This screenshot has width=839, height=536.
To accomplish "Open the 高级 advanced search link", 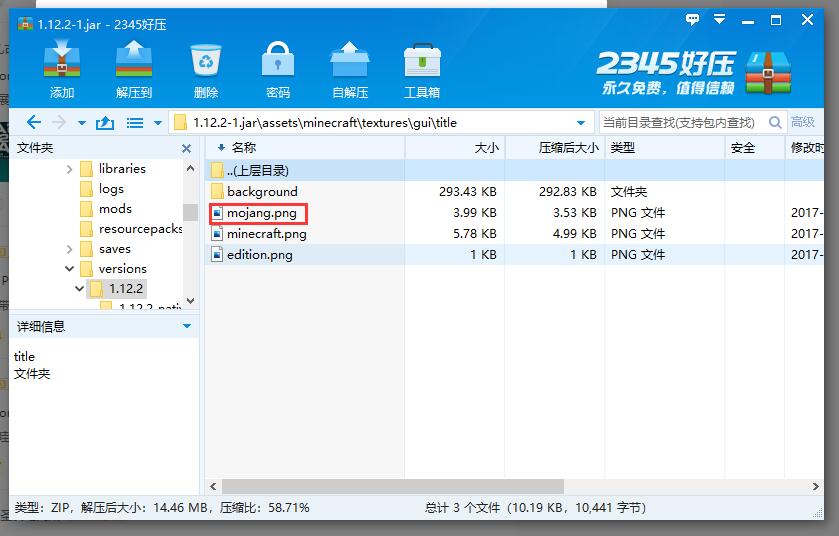I will pos(803,122).
